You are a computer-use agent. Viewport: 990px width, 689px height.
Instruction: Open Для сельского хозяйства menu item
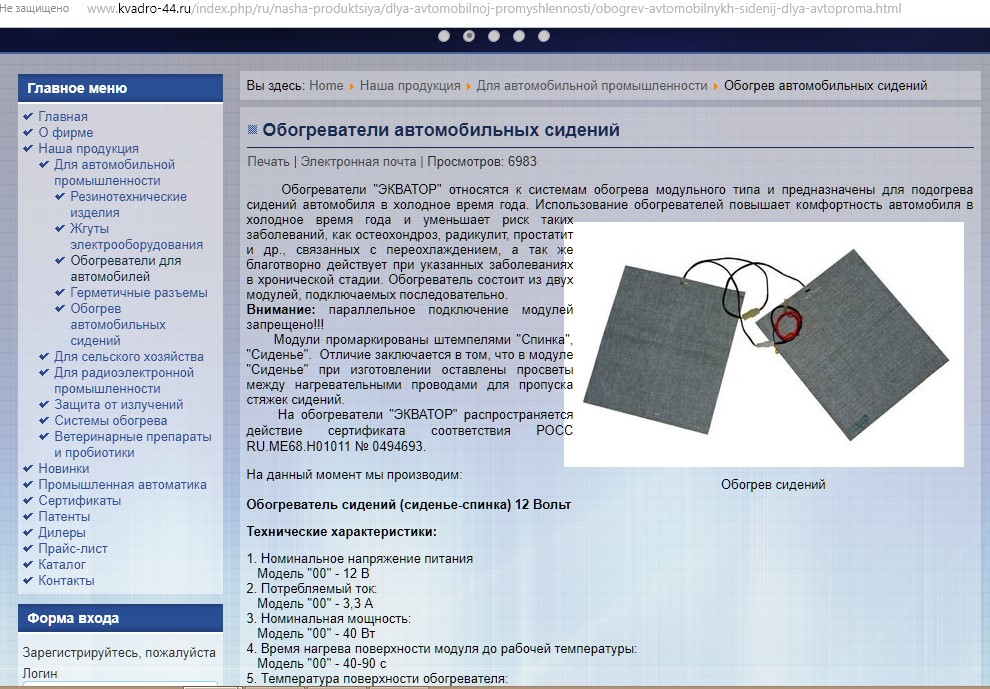(129, 356)
